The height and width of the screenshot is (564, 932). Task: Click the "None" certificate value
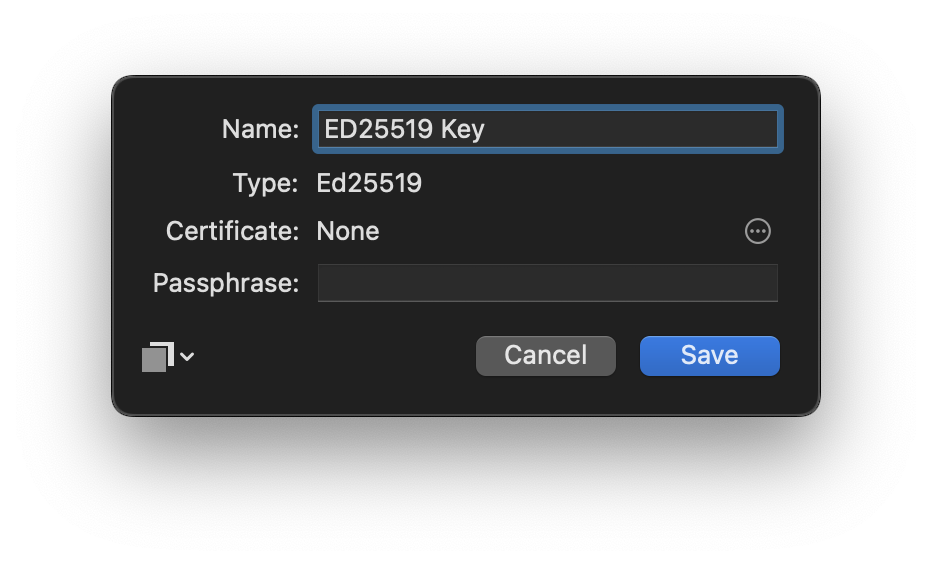348,231
